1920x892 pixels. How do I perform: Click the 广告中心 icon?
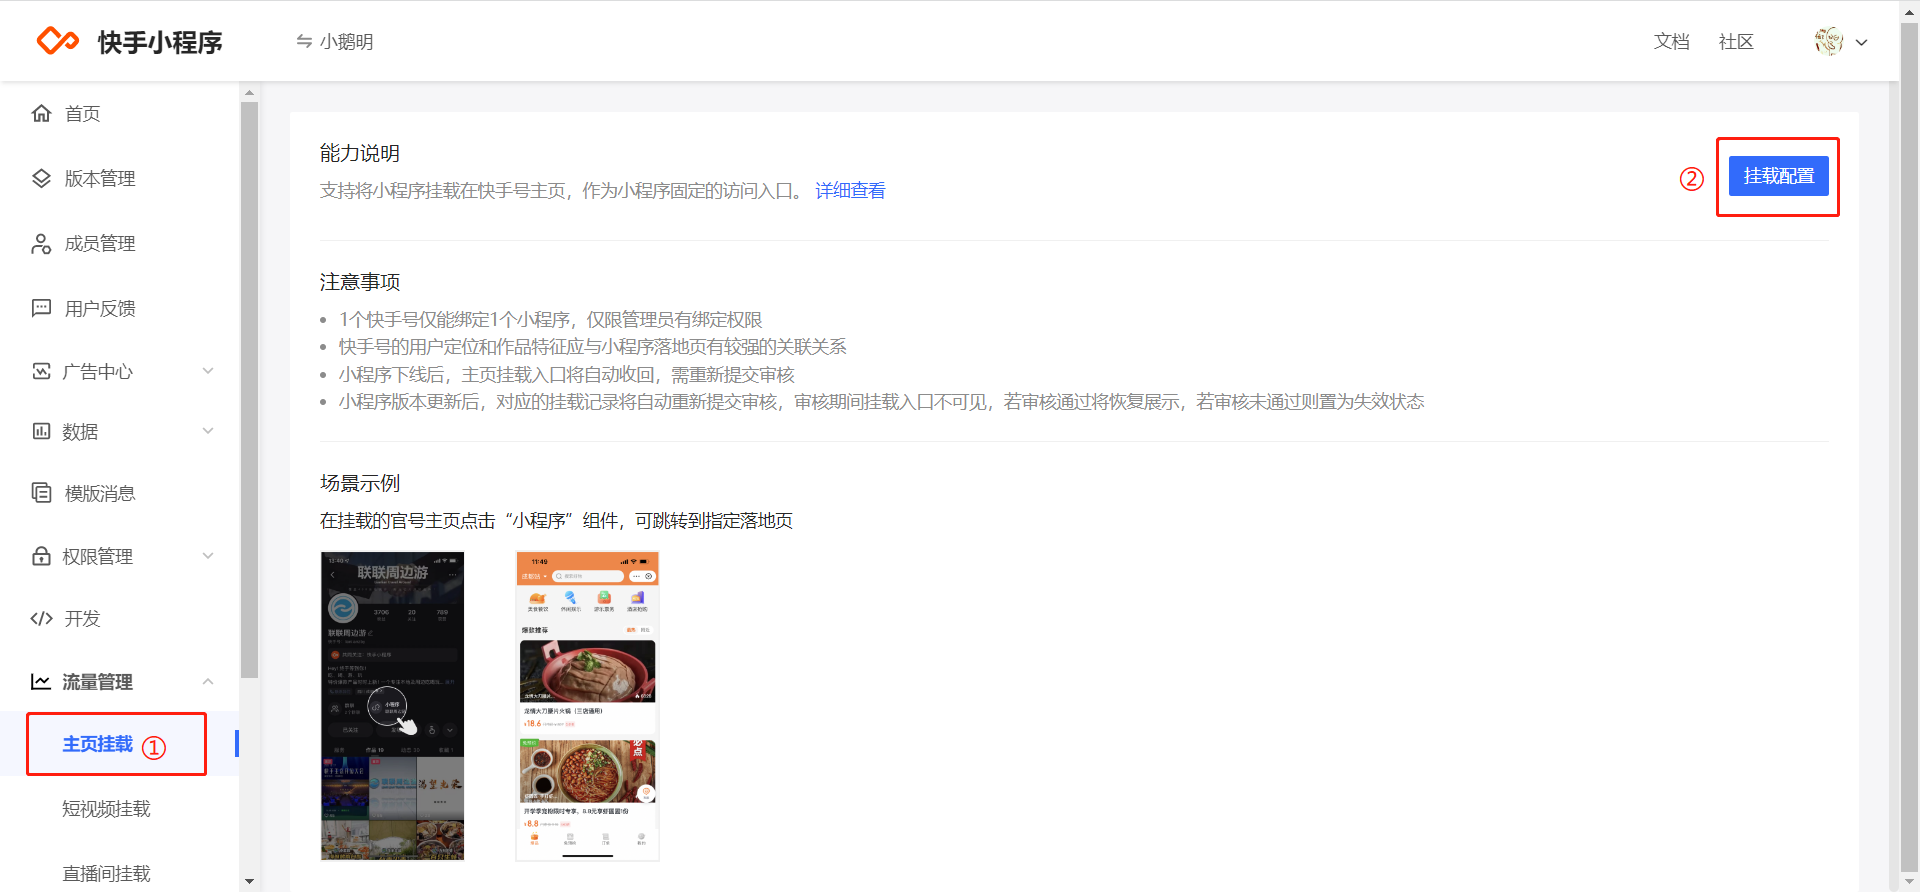[41, 371]
